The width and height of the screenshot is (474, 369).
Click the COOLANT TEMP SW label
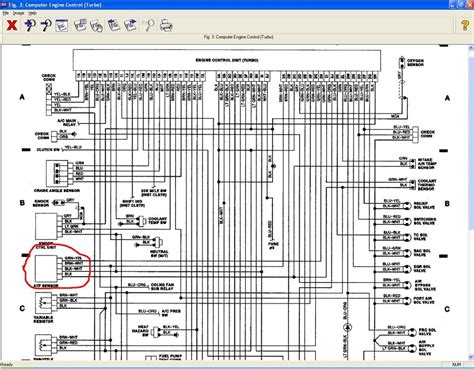click(157, 221)
